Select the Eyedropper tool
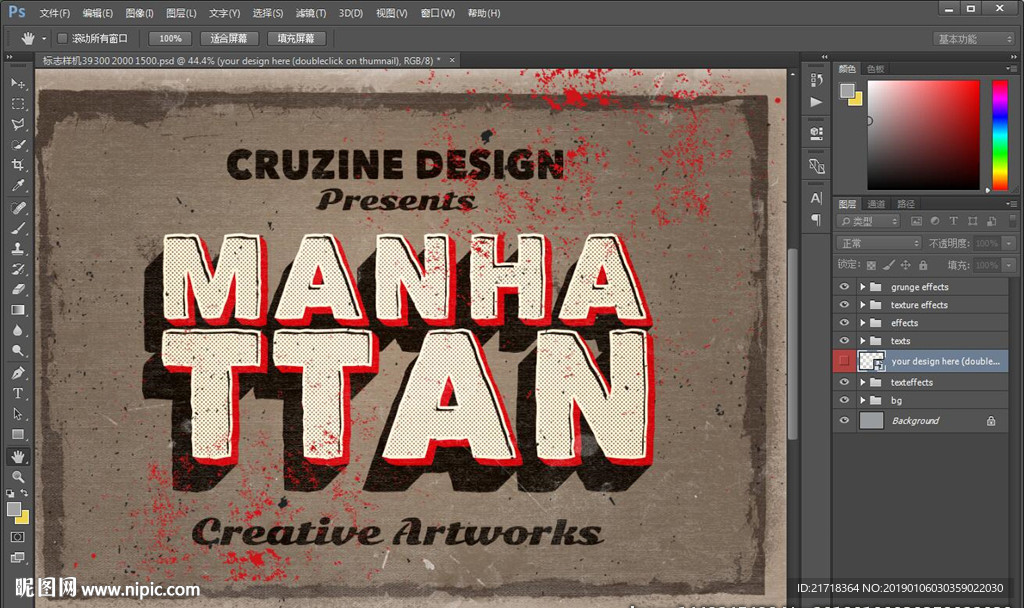 tap(18, 186)
